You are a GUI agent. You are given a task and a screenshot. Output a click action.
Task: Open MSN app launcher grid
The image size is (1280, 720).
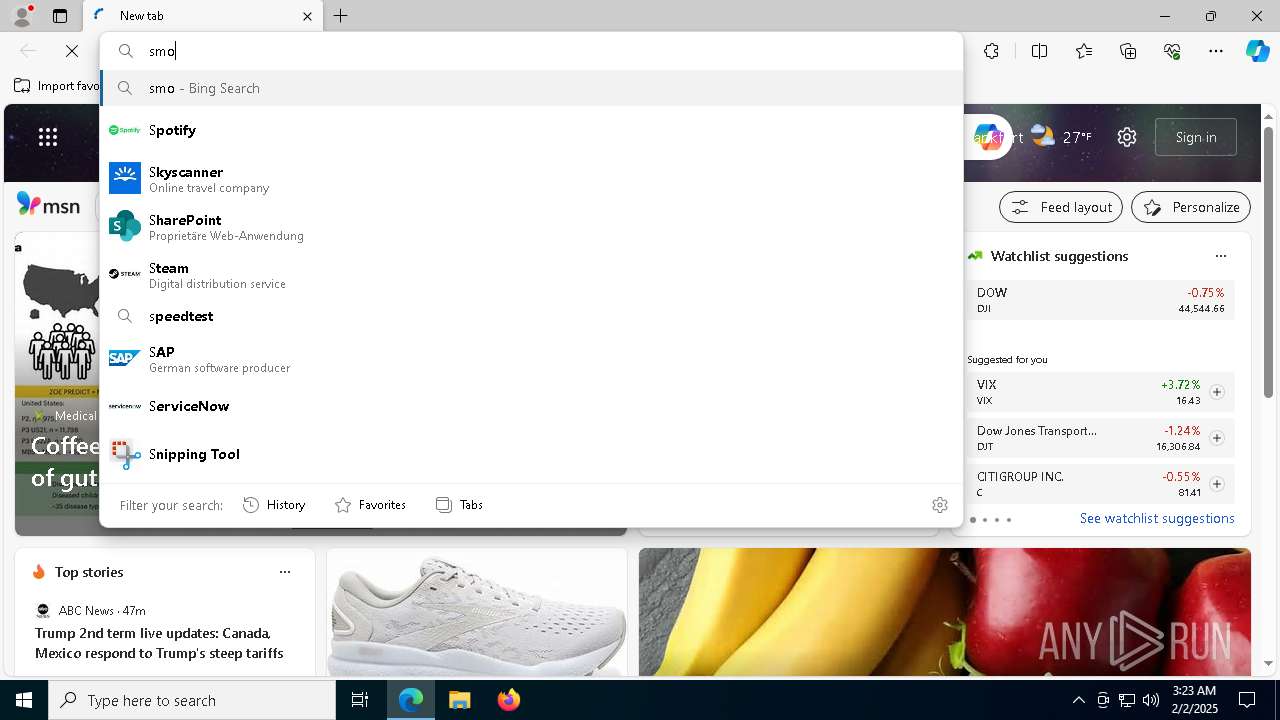(48, 137)
